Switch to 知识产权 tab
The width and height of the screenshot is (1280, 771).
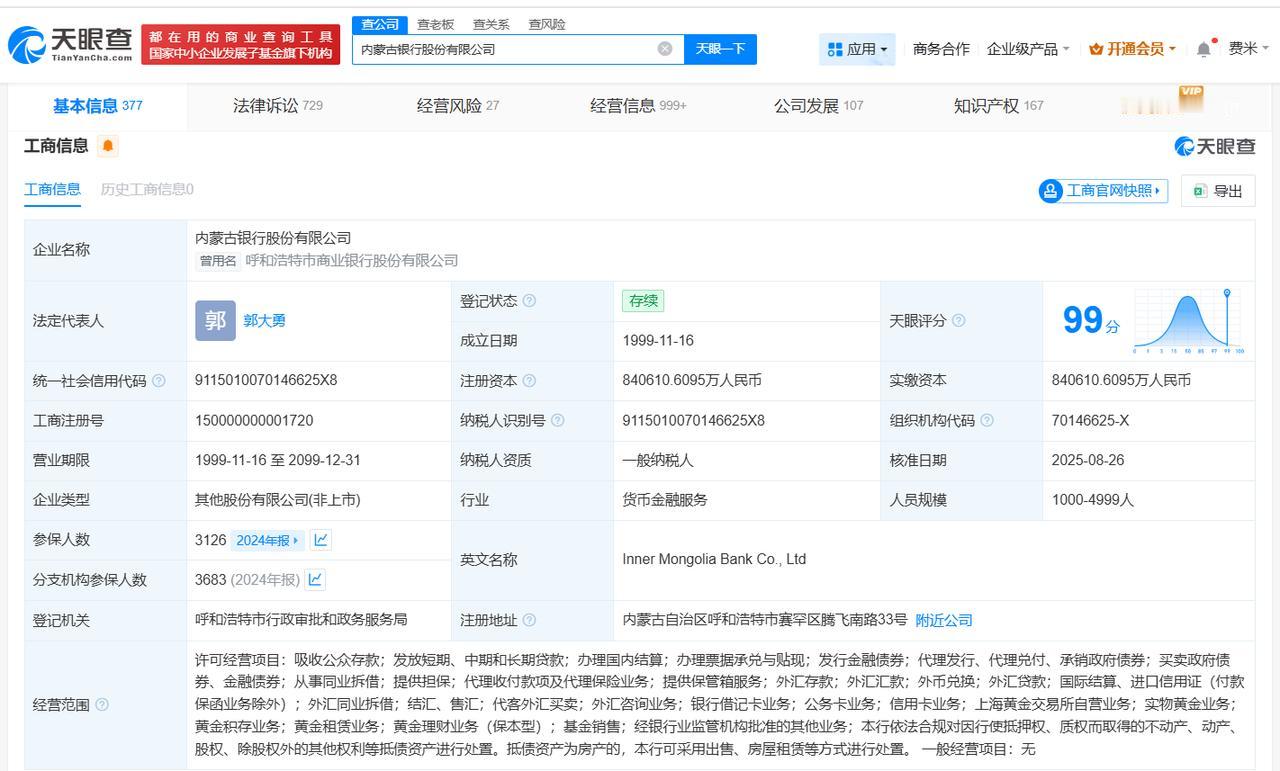tap(998, 106)
